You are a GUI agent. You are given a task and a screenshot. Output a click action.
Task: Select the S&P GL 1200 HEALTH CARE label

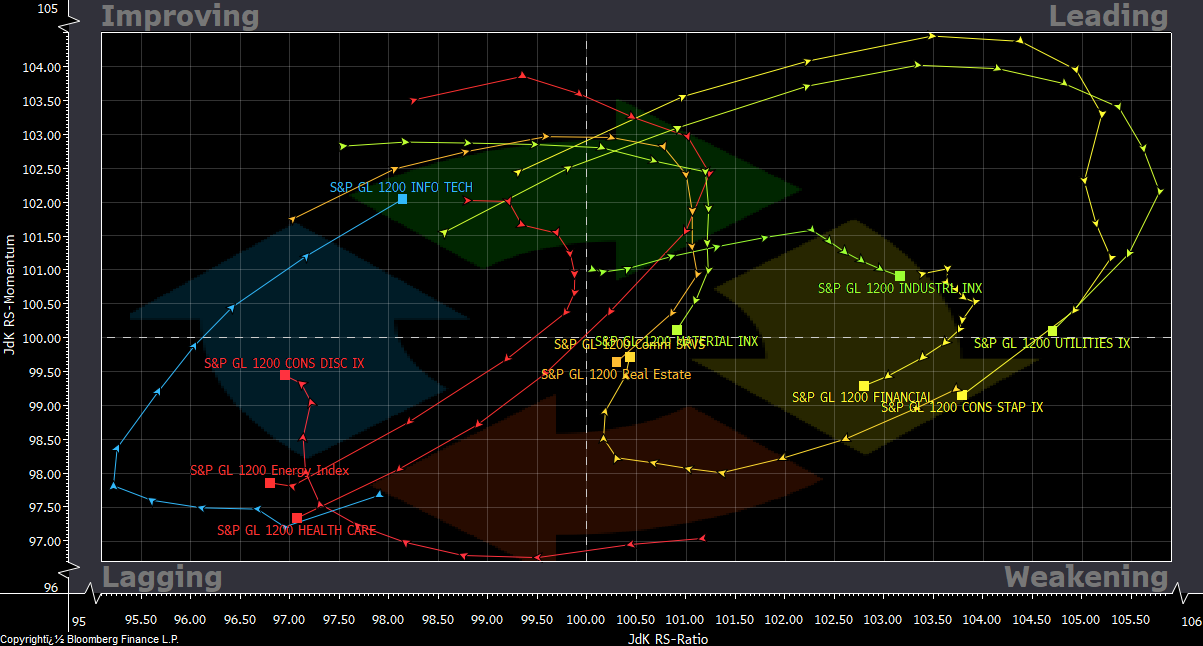[297, 530]
